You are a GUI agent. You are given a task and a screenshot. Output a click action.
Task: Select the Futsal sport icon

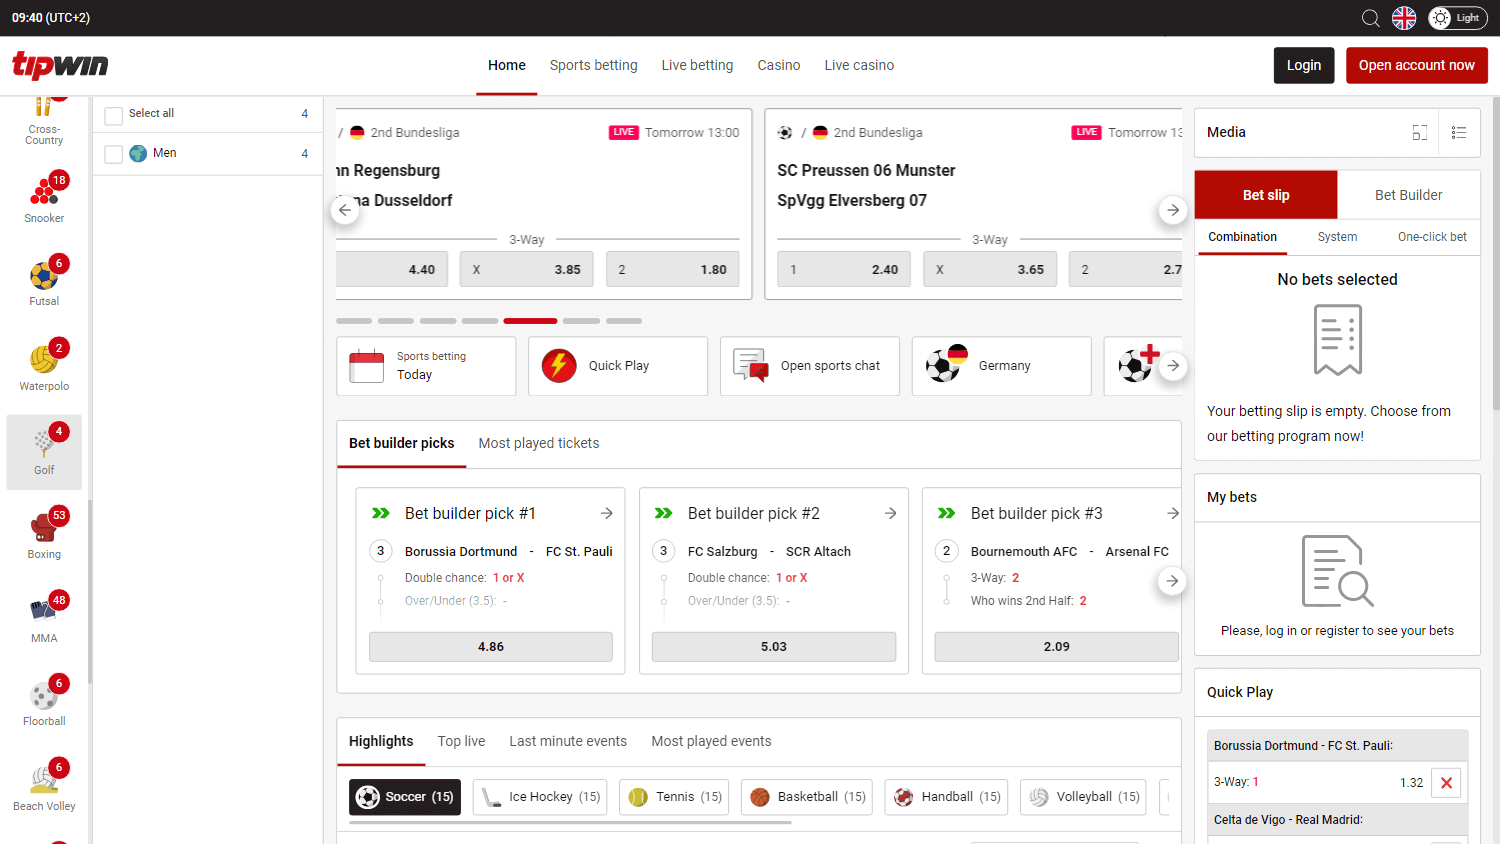tap(44, 282)
